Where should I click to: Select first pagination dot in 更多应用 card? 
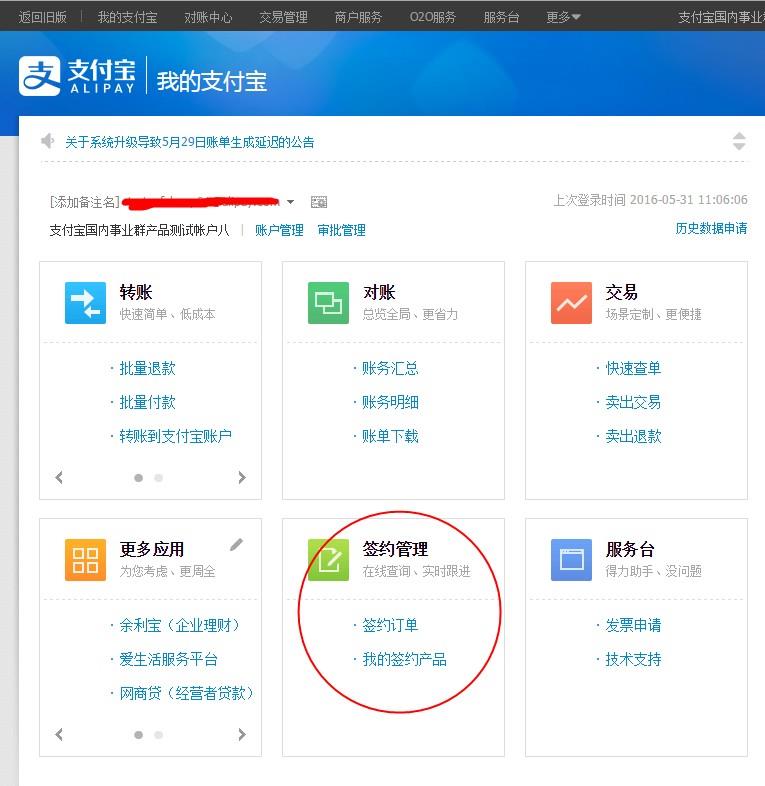[139, 735]
